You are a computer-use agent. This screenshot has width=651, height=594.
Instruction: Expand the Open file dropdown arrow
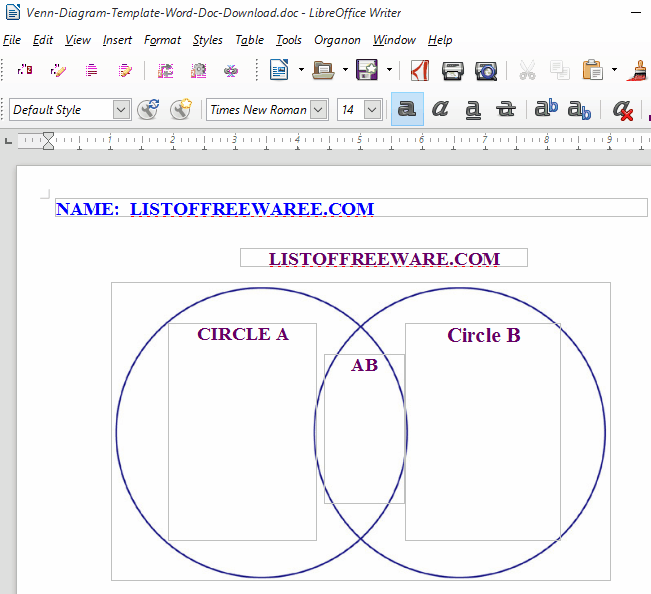click(345, 70)
